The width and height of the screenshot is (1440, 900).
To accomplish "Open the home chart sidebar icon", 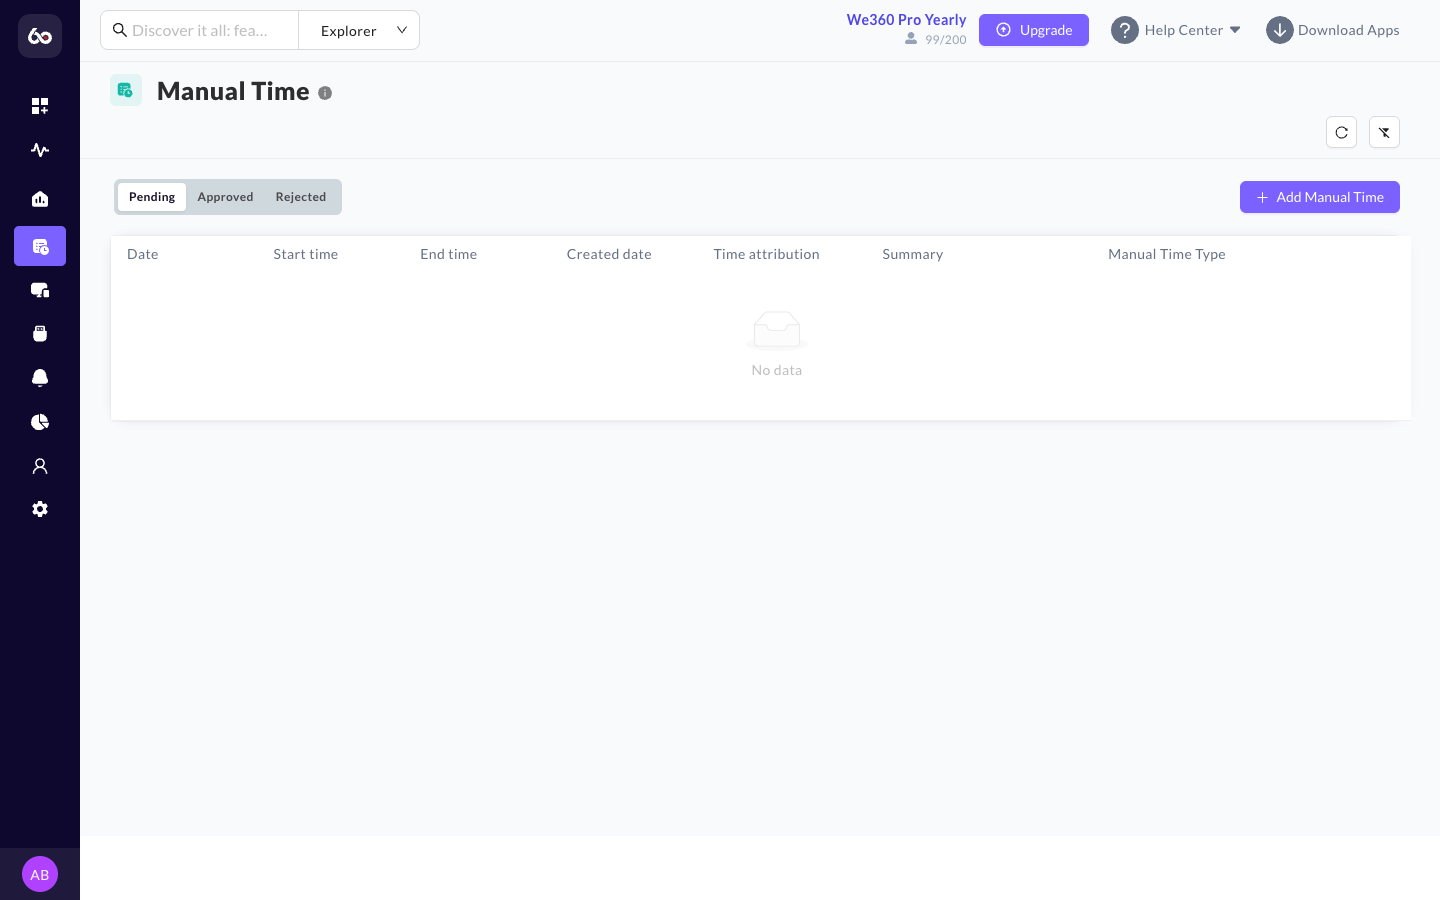I will (x=40, y=199).
